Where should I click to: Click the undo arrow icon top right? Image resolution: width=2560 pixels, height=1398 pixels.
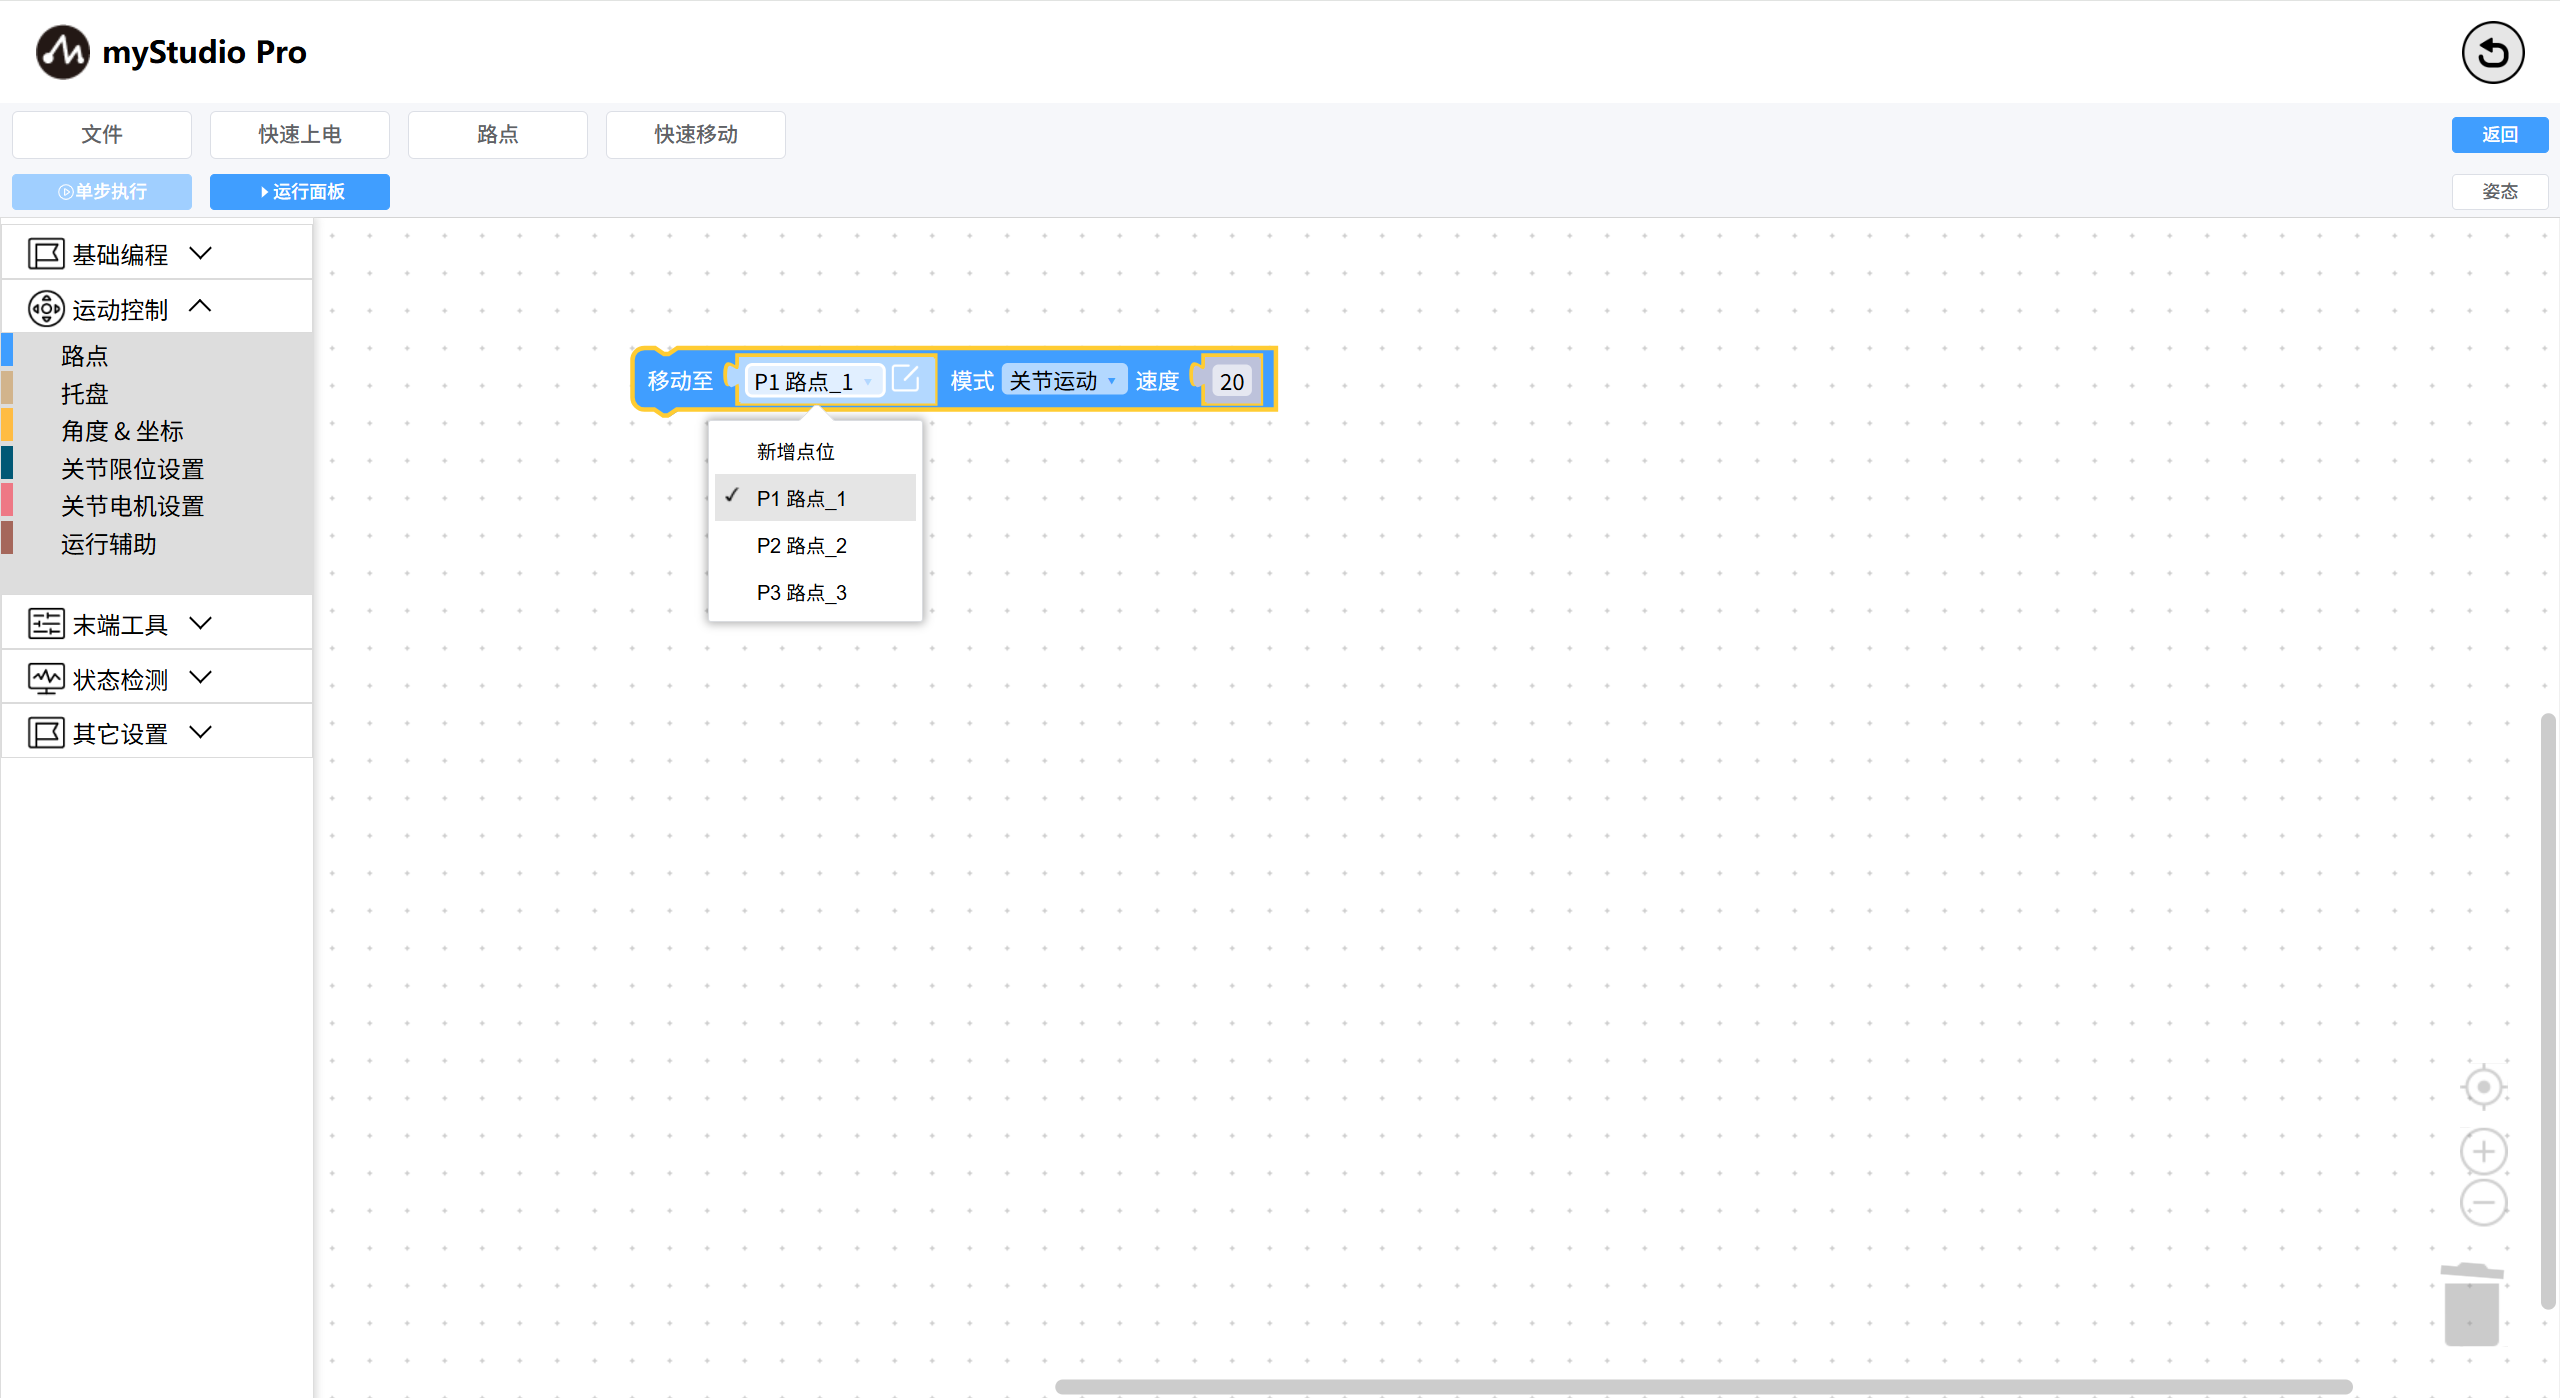coord(2492,53)
